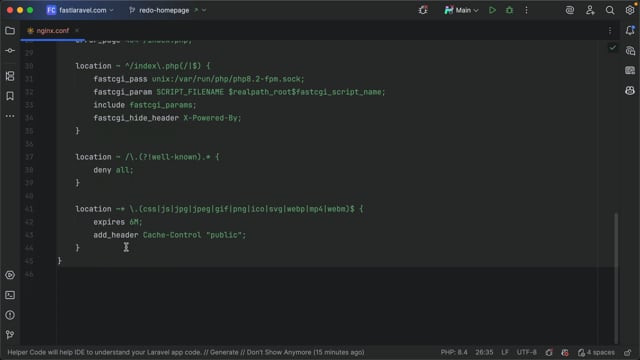Click line number 41 in gutter
This screenshot has width=640, height=360.
click(x=29, y=209)
